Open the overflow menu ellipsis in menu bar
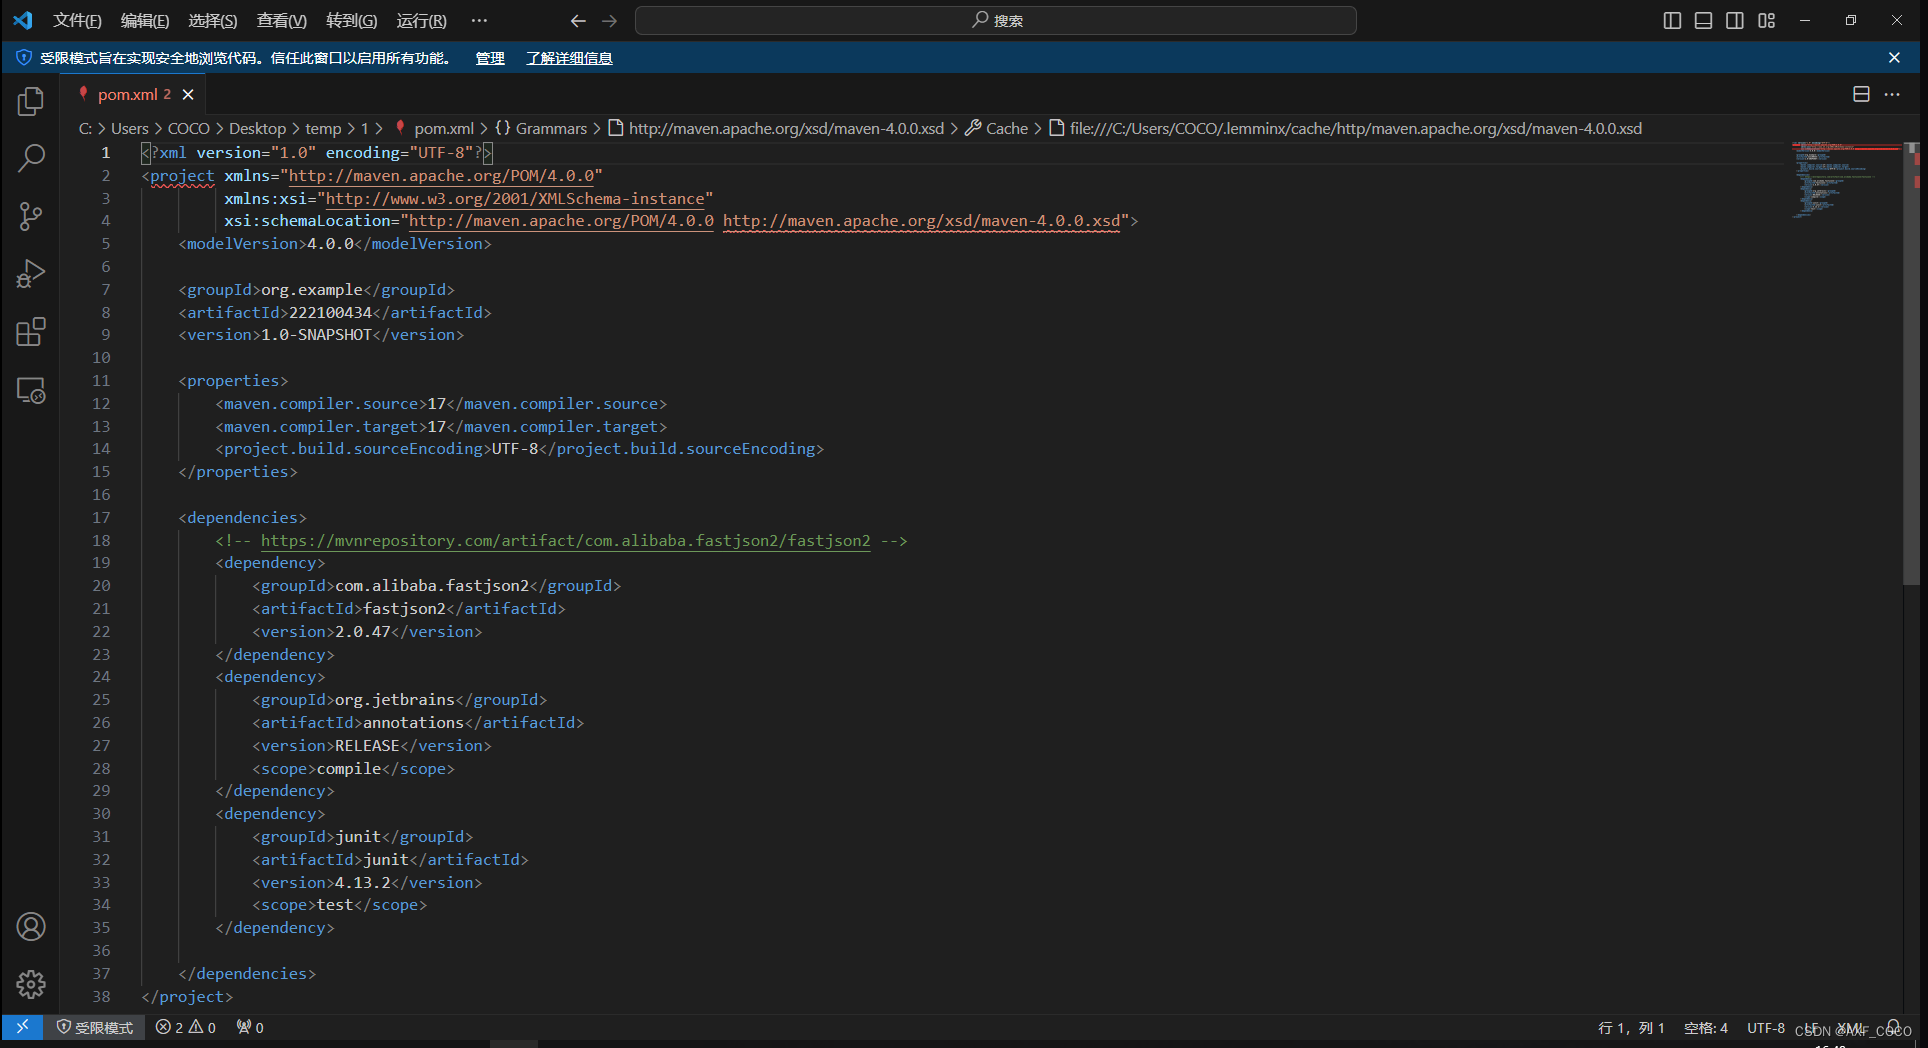The height and width of the screenshot is (1048, 1928). [479, 20]
